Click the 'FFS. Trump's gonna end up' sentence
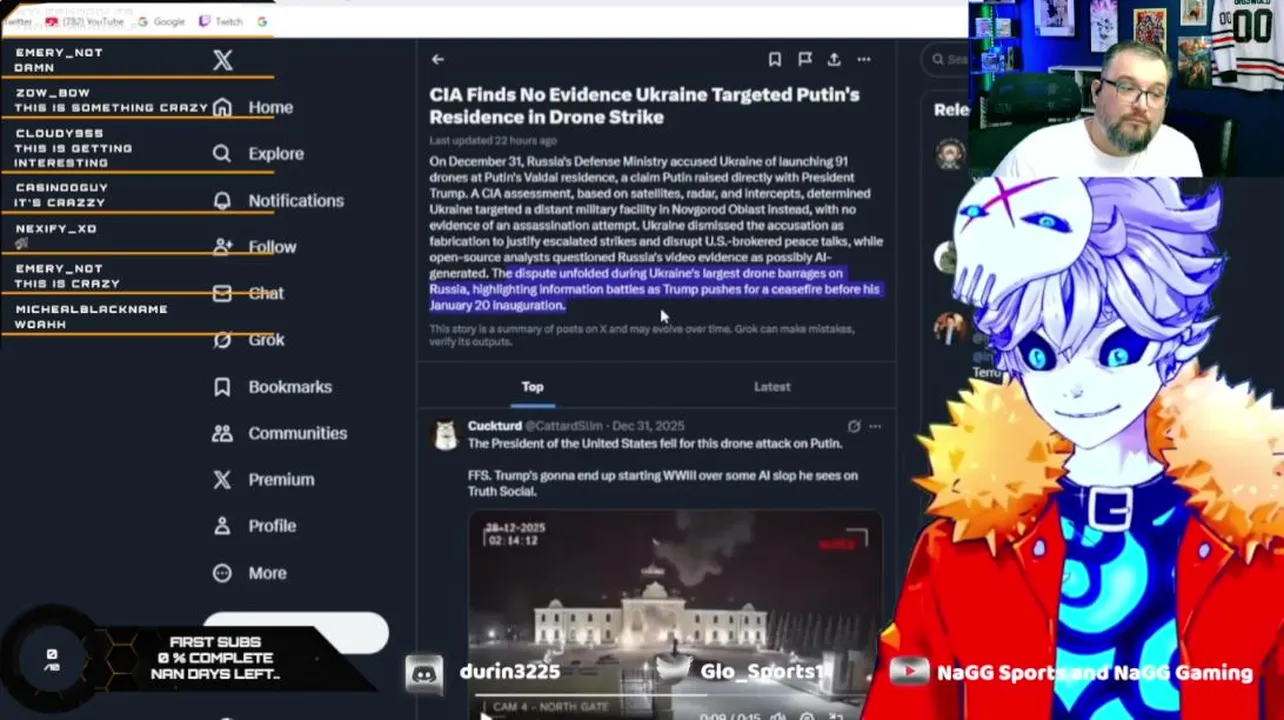This screenshot has width=1284, height=720. [662, 483]
